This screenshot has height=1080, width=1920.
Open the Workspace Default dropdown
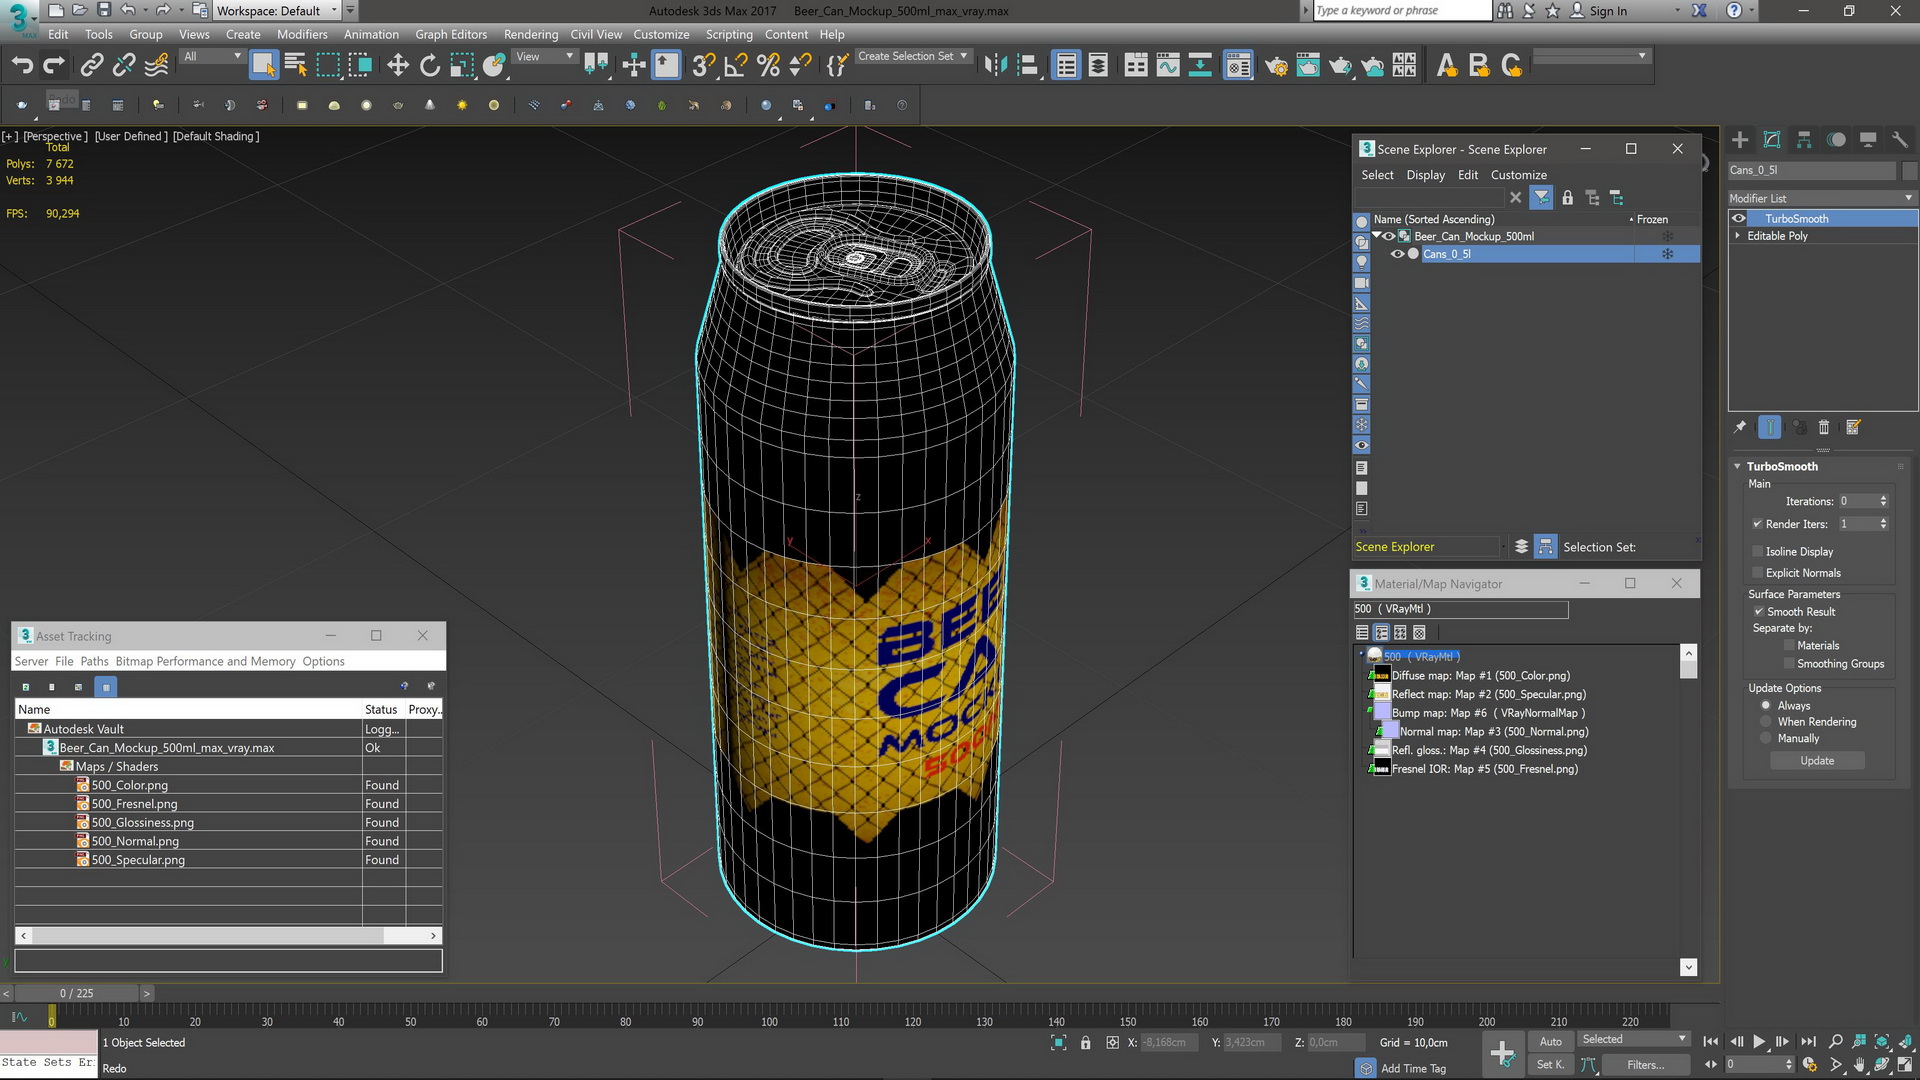(x=277, y=11)
